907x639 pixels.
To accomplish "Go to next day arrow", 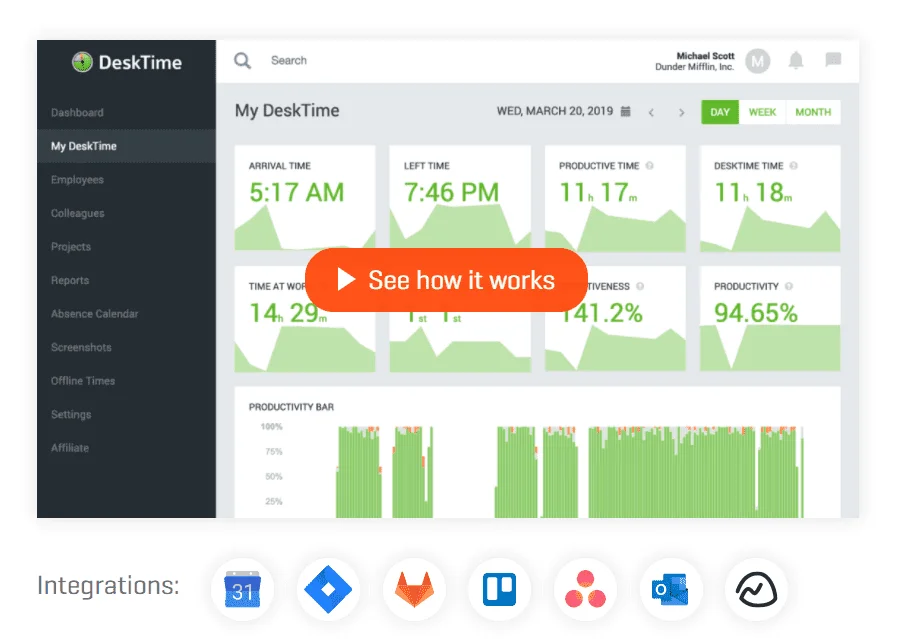I will tap(682, 113).
